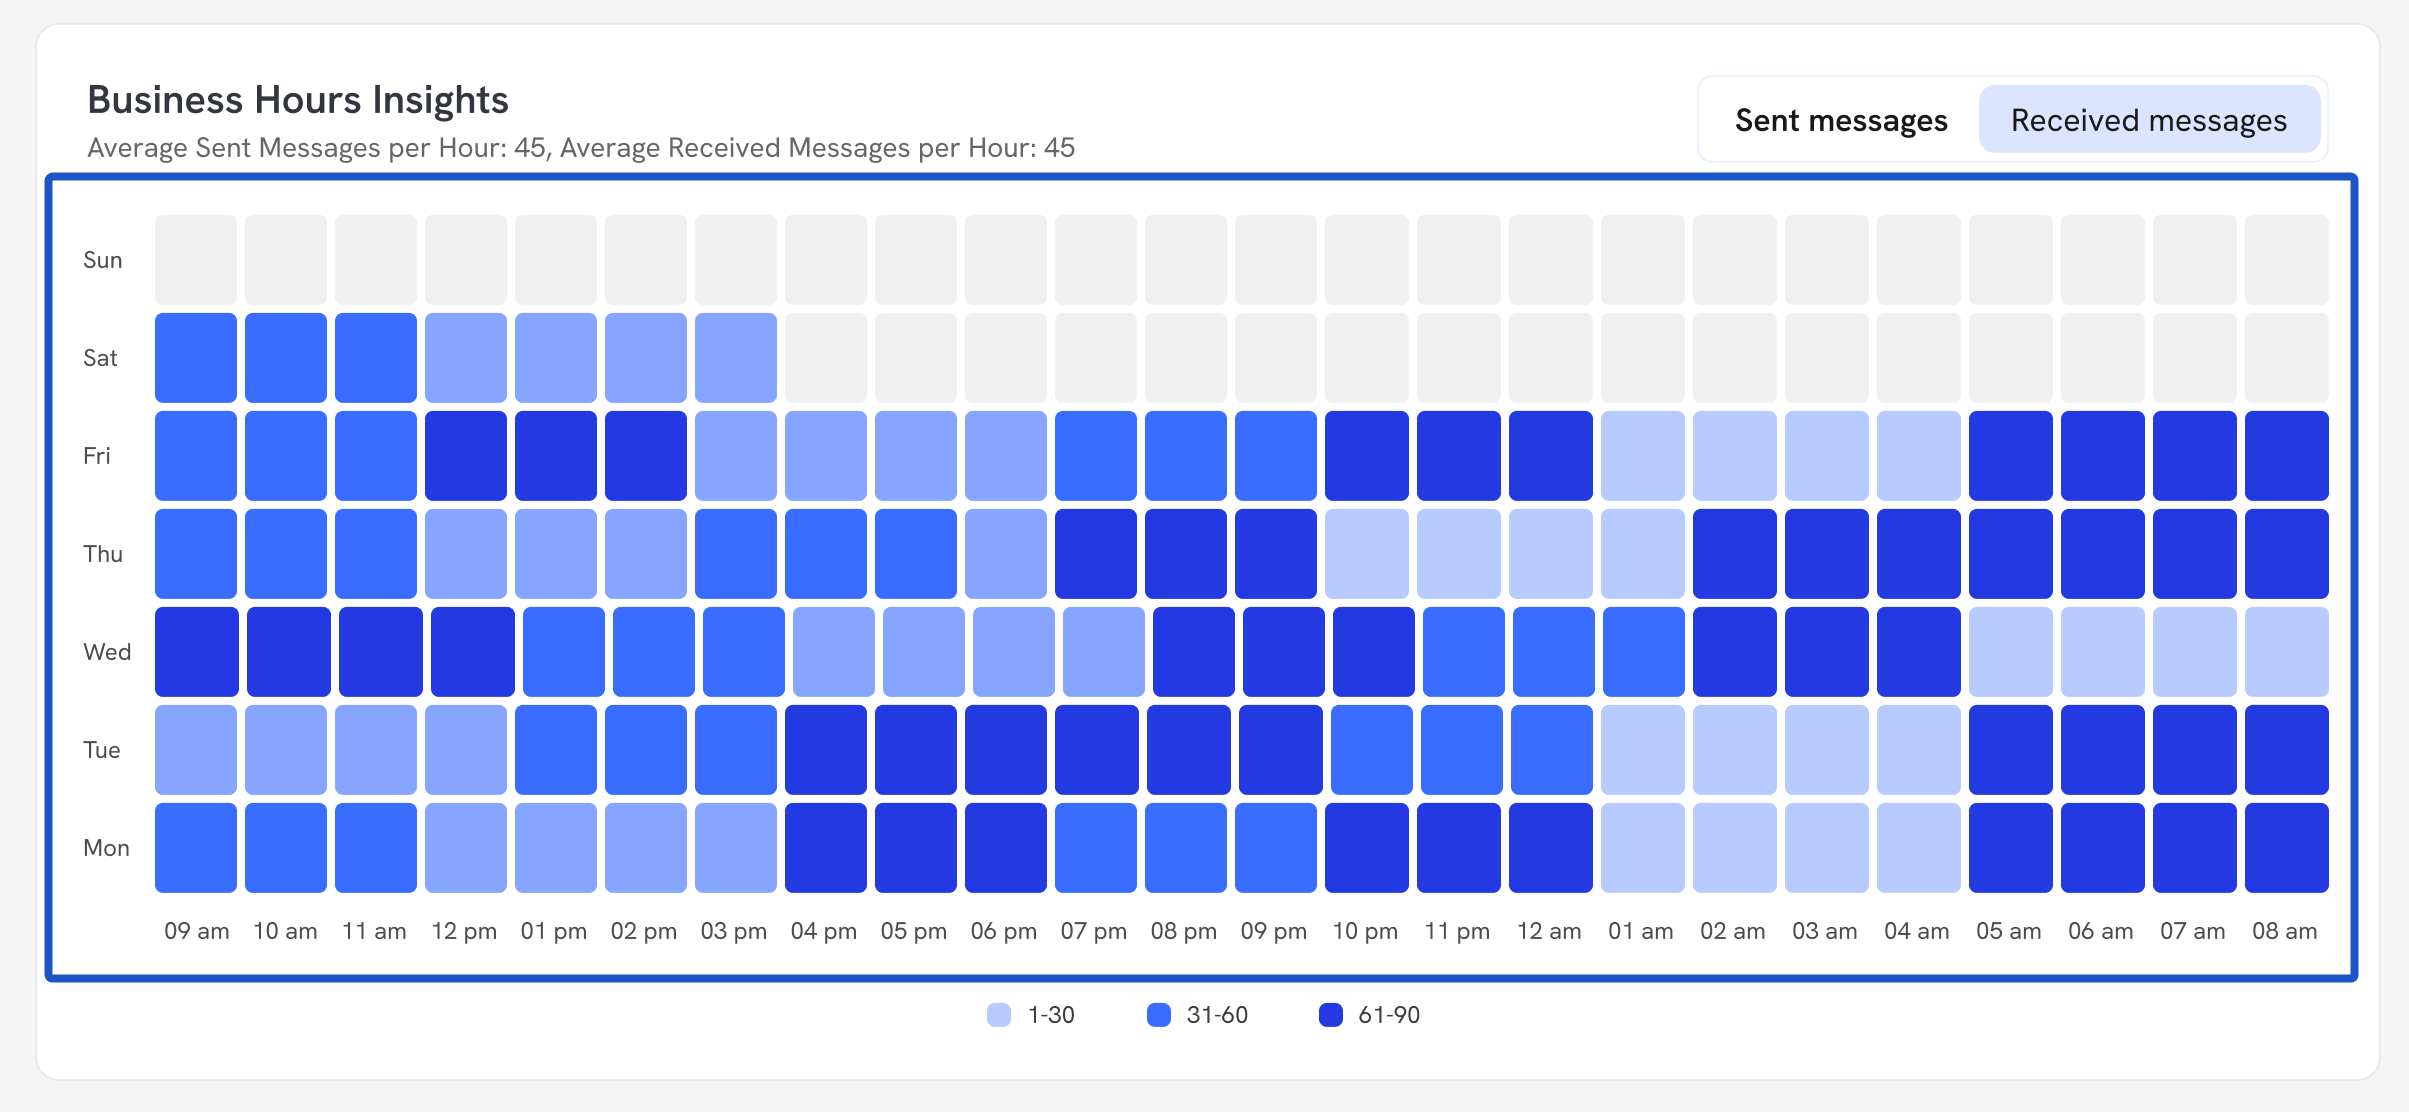Click the Friday 01 am heatmap cell

[1642, 456]
